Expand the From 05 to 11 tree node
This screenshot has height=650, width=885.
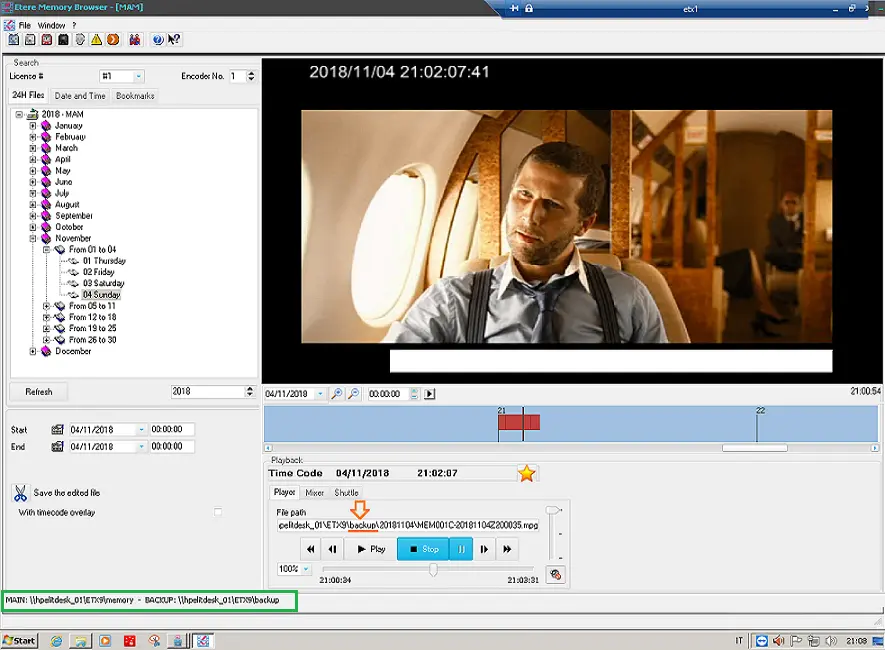click(45, 306)
